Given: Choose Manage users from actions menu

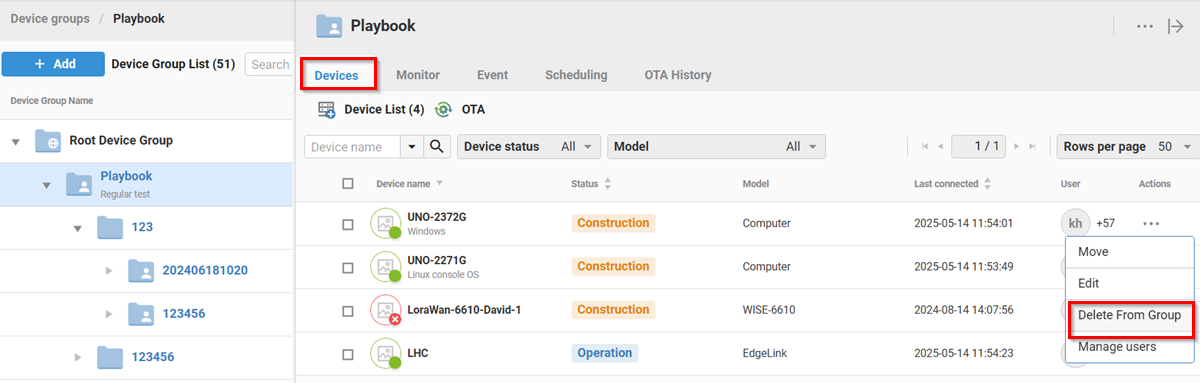Looking at the screenshot, I should coord(1130,347).
